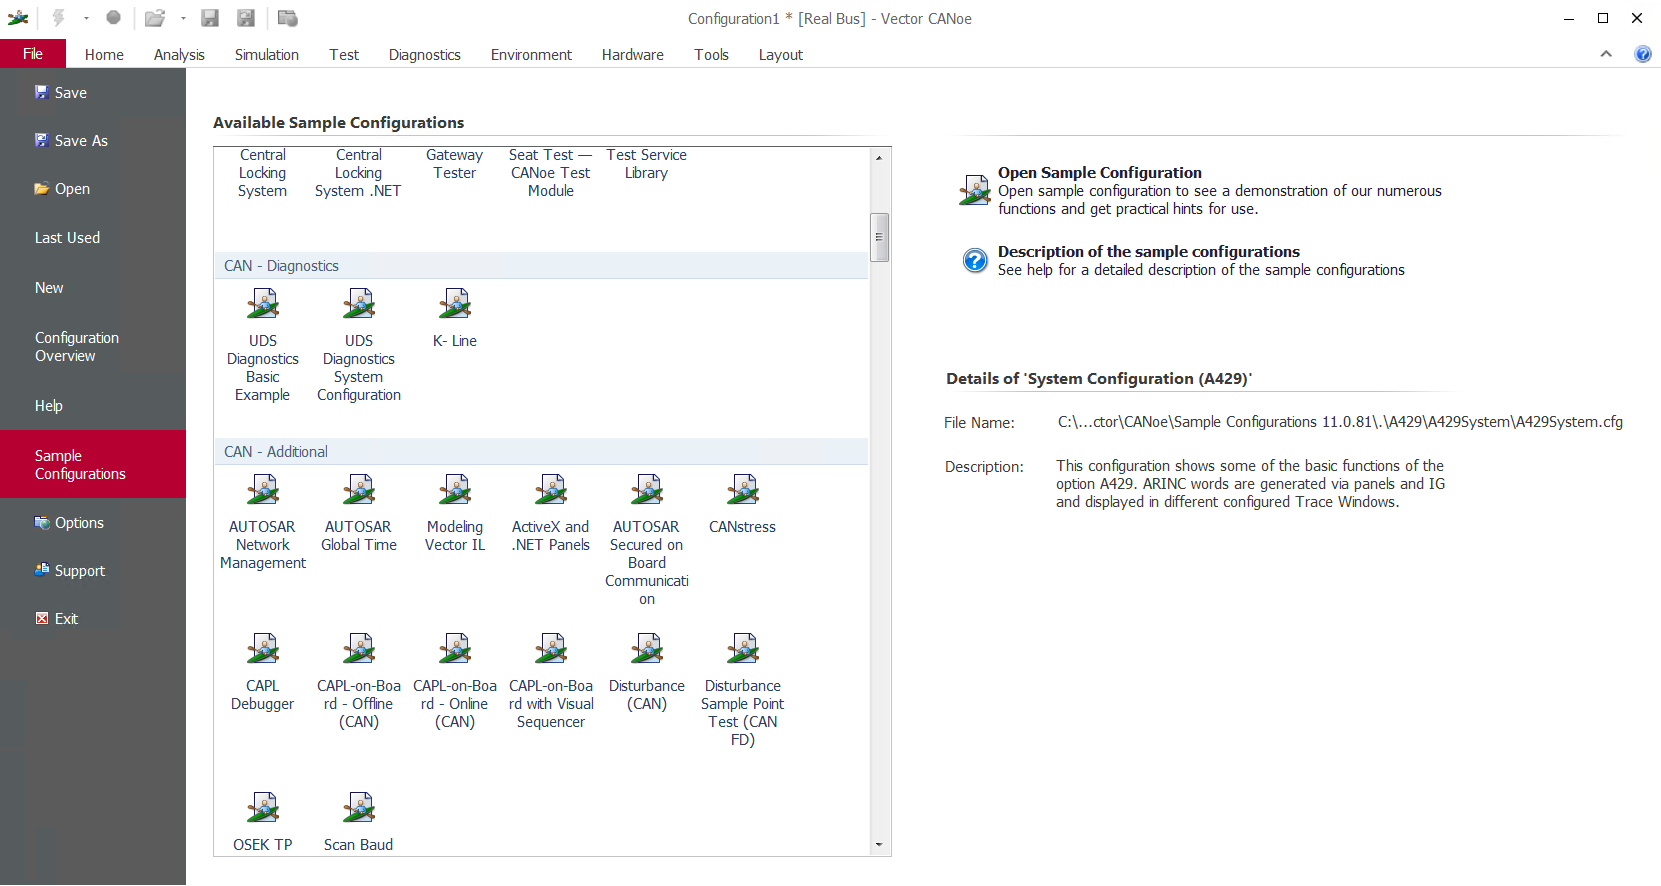Screen dimensions: 1661x886
Task: Select the Gateway Tester sample
Action: click(455, 164)
